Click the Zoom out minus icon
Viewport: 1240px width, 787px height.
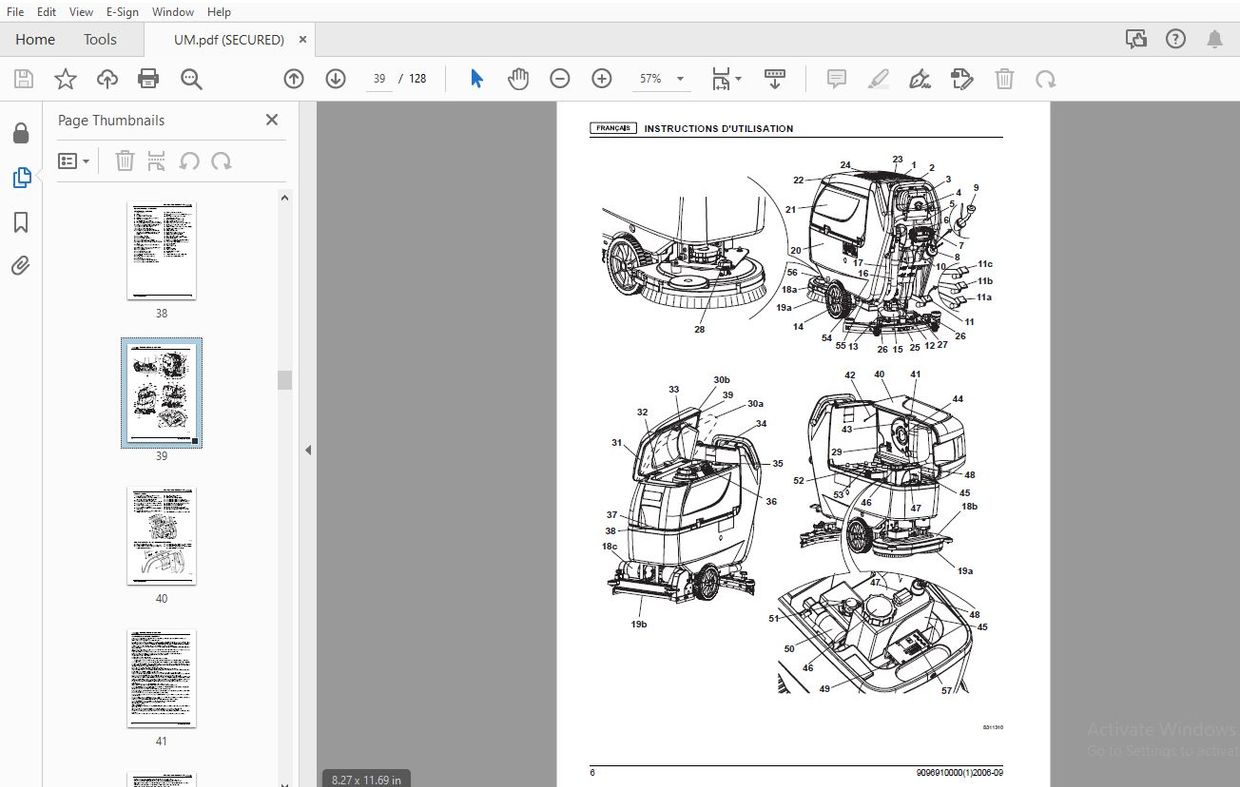pos(560,79)
